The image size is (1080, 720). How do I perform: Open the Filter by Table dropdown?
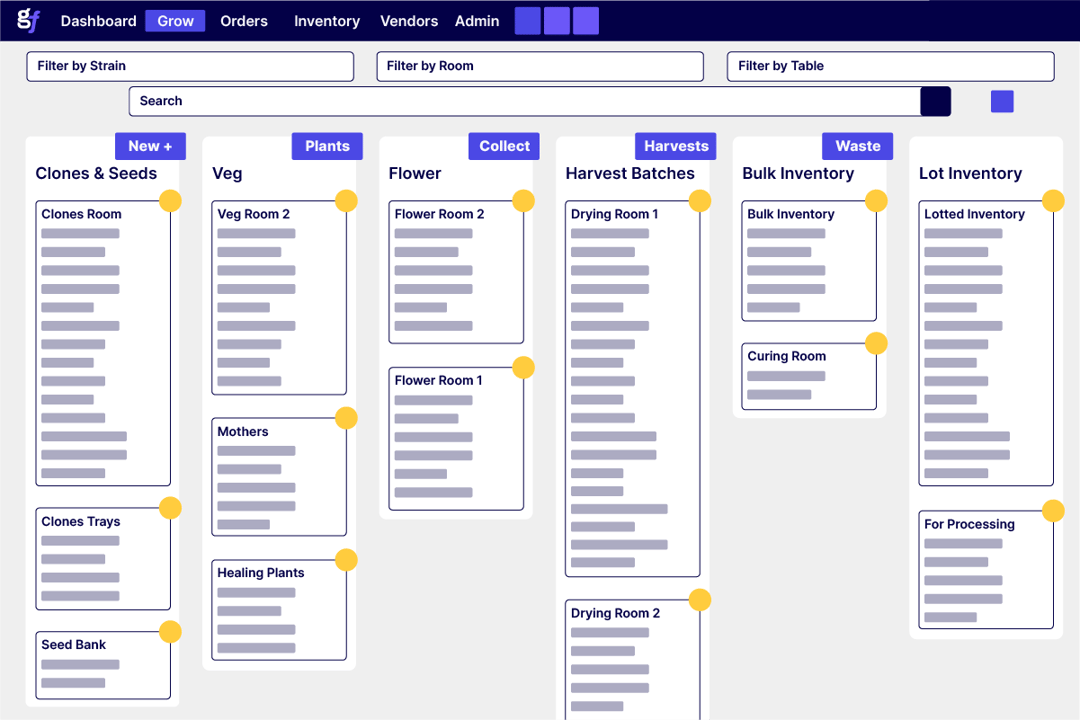point(890,66)
